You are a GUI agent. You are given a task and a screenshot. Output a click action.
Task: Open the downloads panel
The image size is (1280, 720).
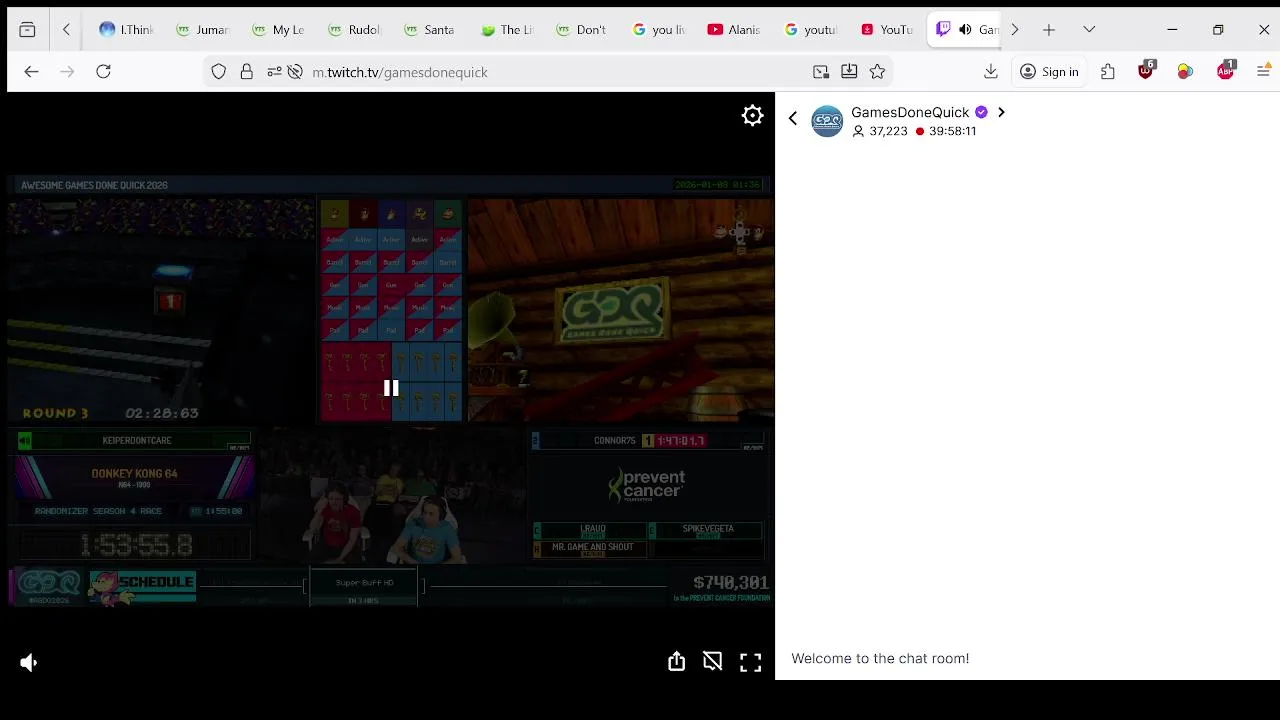(x=991, y=72)
